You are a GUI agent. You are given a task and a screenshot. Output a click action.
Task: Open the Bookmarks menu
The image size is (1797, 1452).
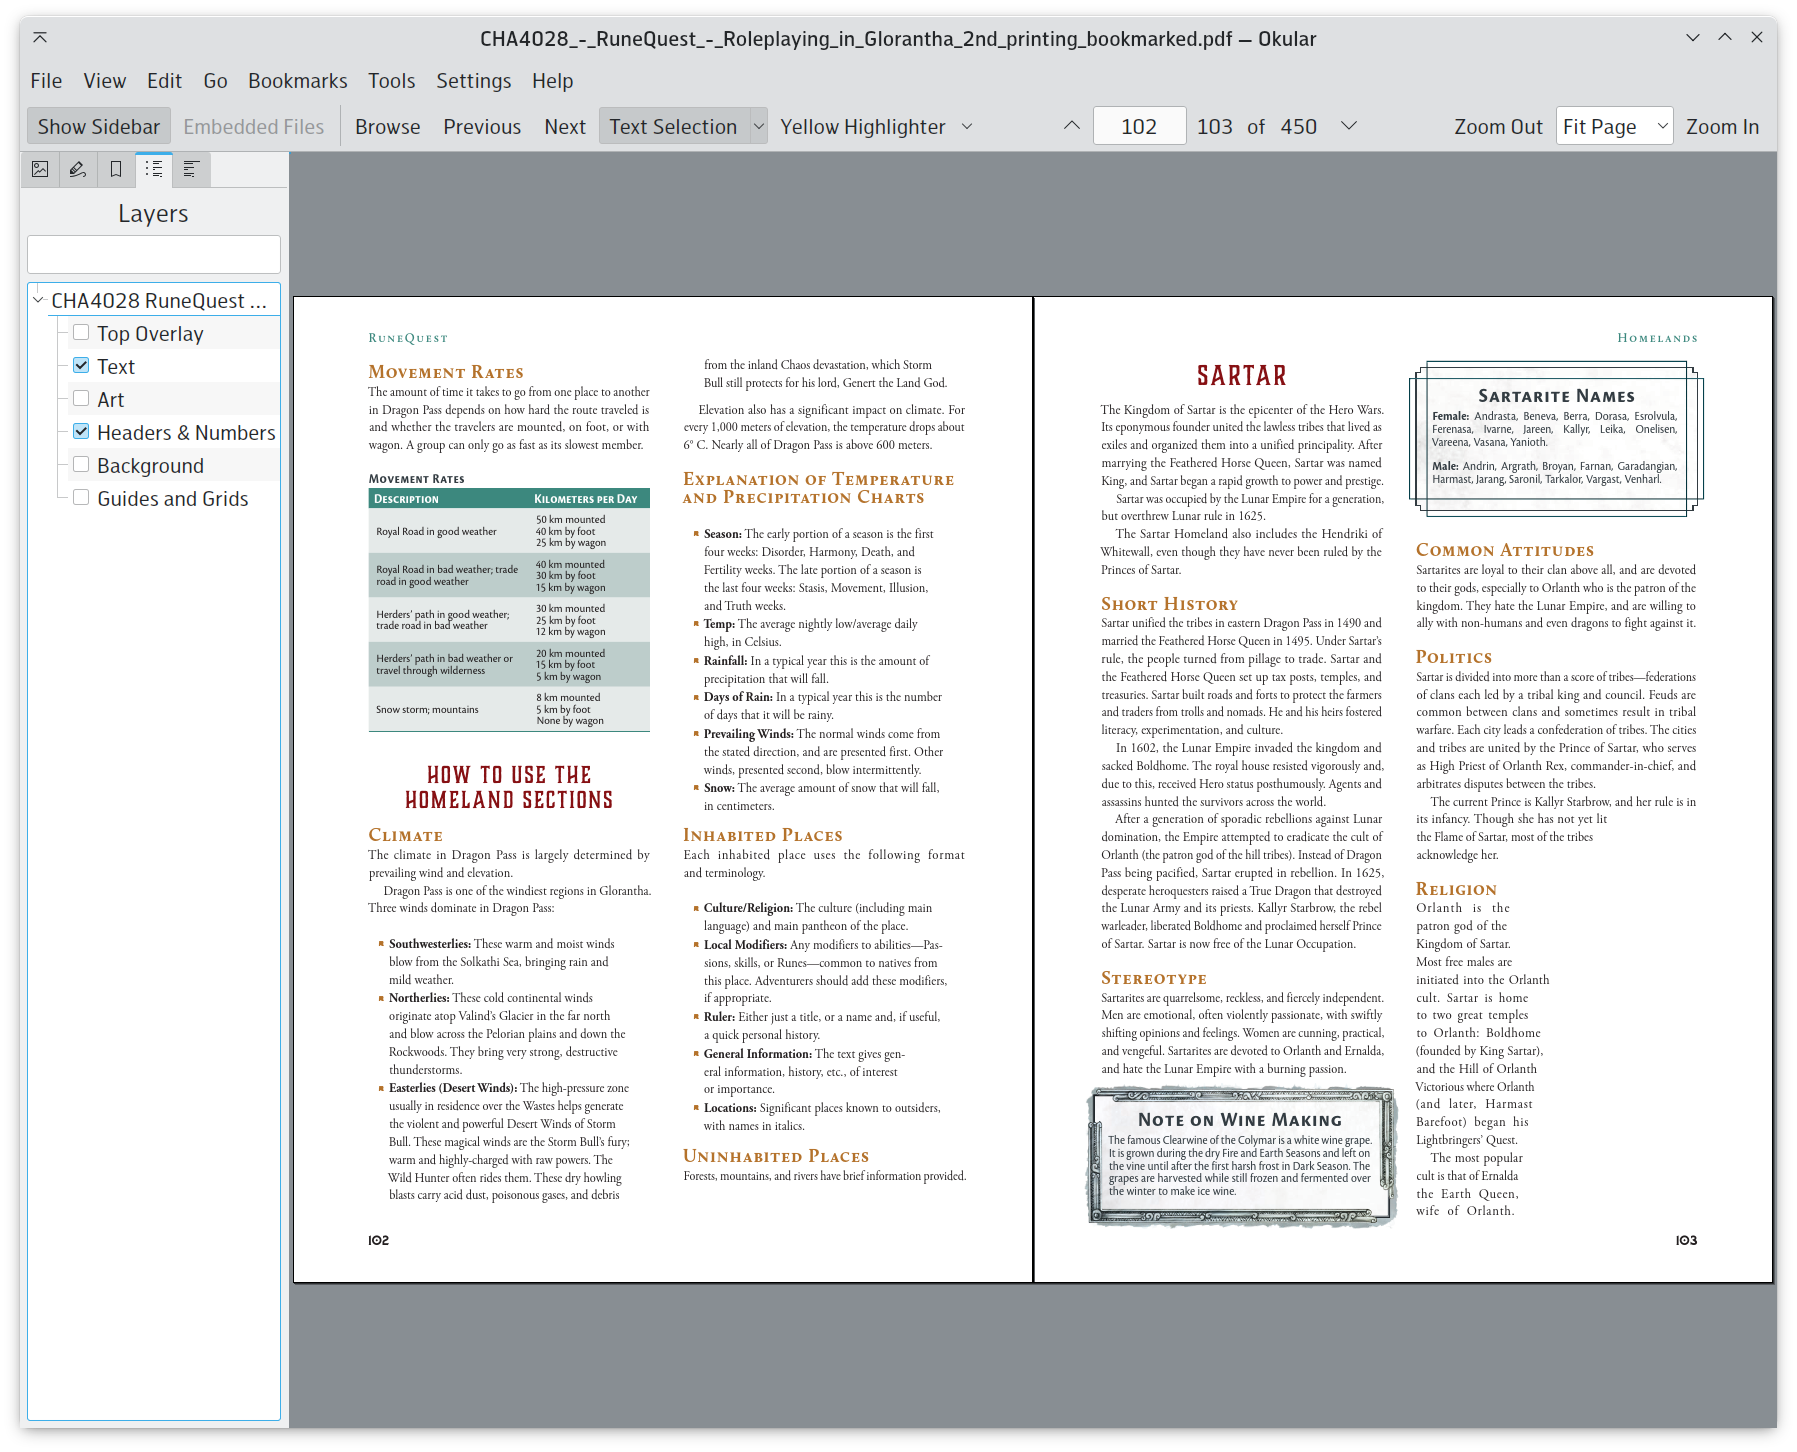tap(297, 80)
